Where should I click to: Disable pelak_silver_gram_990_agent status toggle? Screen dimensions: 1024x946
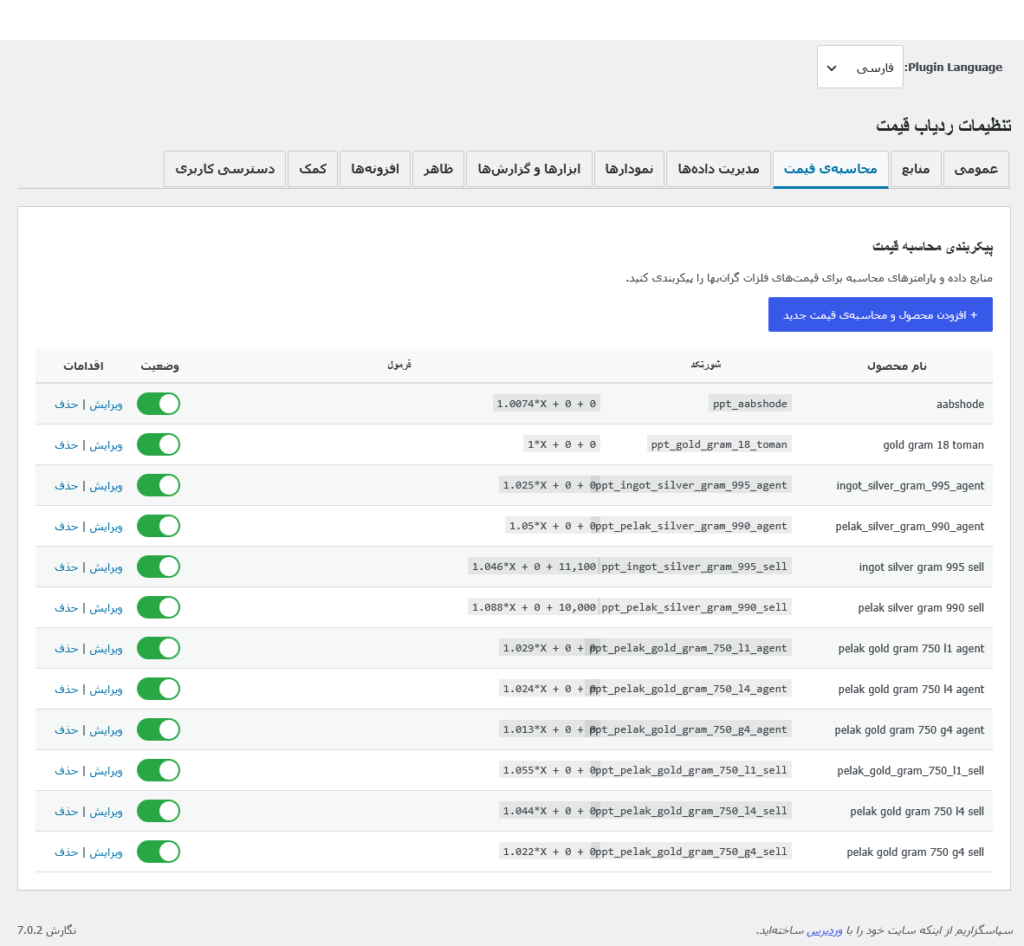tap(158, 526)
